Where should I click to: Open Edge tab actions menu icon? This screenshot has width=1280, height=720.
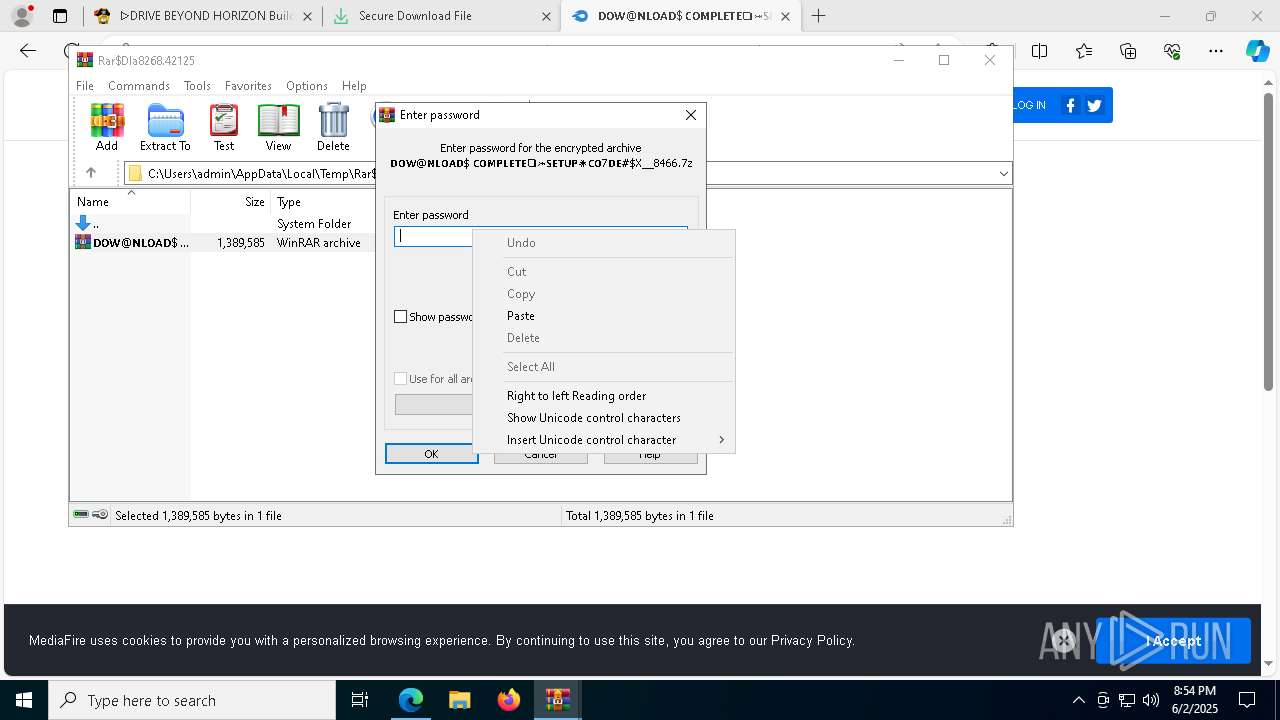pyautogui.click(x=60, y=16)
